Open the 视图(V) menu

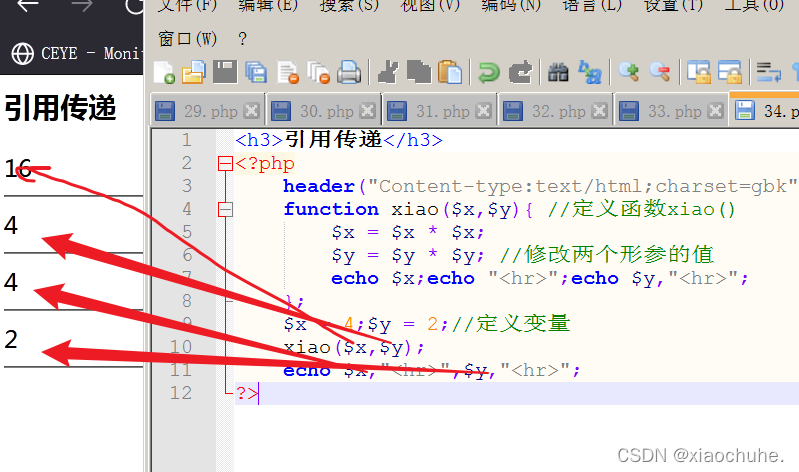pyautogui.click(x=430, y=6)
